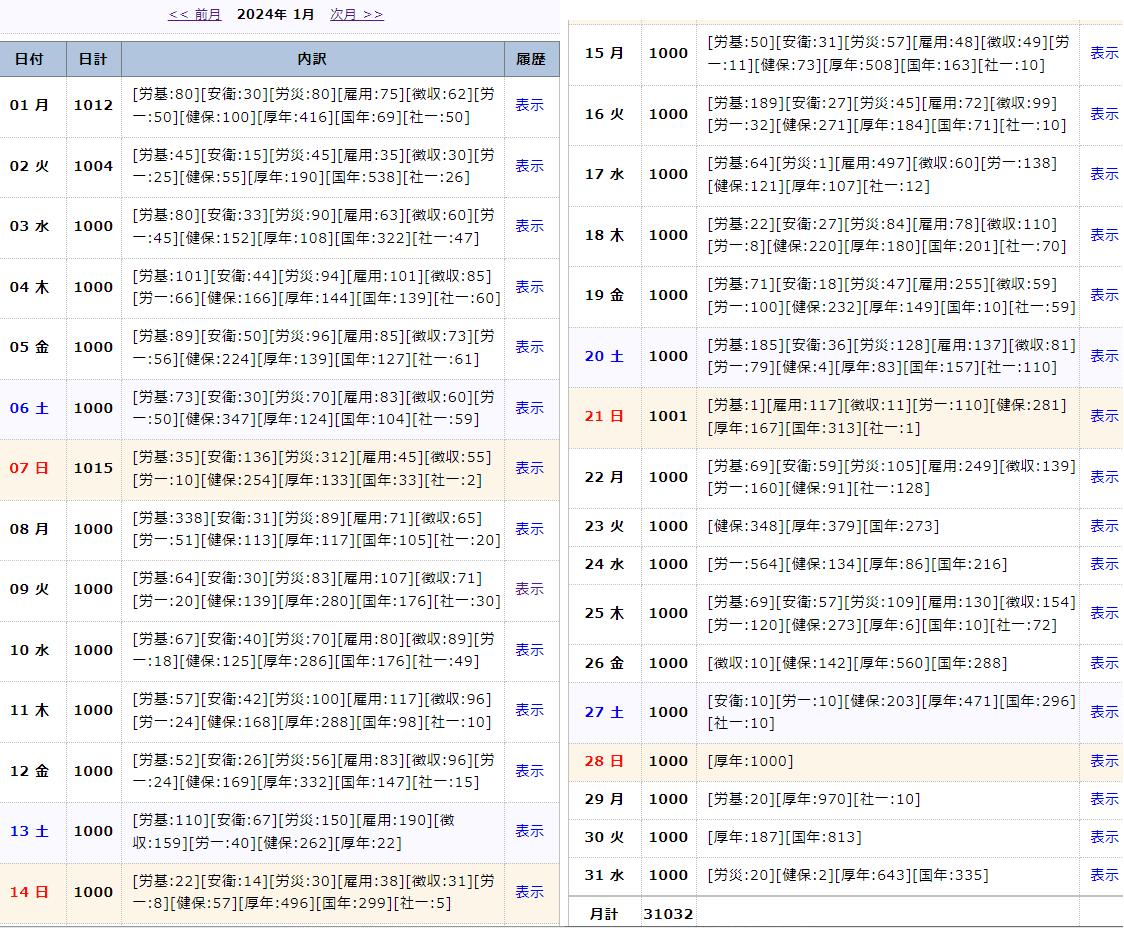Viewport: 1124px width, 928px height.
Task: Click the 日付 column header
Action: (33, 59)
